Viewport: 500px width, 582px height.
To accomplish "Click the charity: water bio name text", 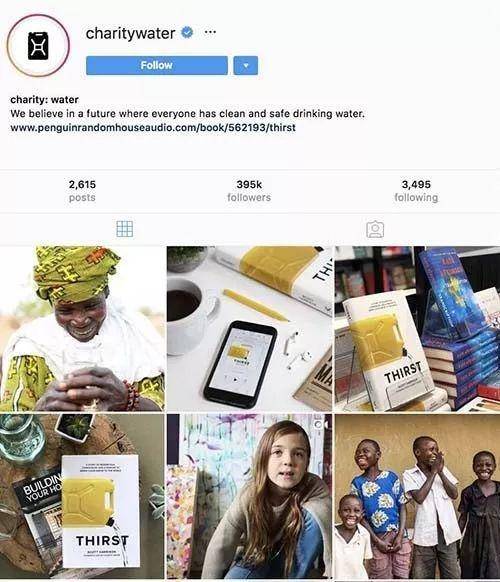I will 44,99.
